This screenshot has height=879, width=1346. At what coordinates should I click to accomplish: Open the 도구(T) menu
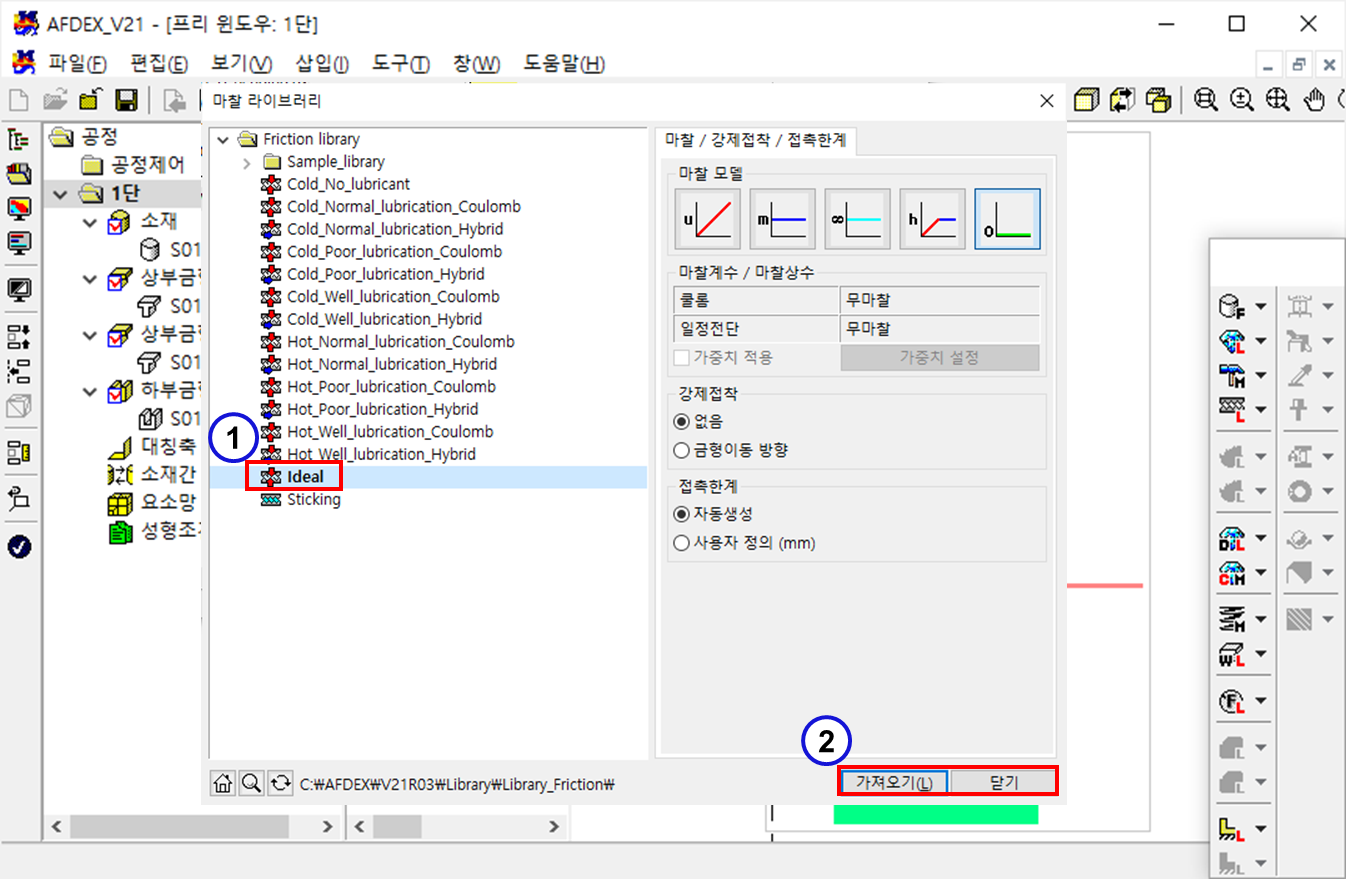pyautogui.click(x=400, y=64)
